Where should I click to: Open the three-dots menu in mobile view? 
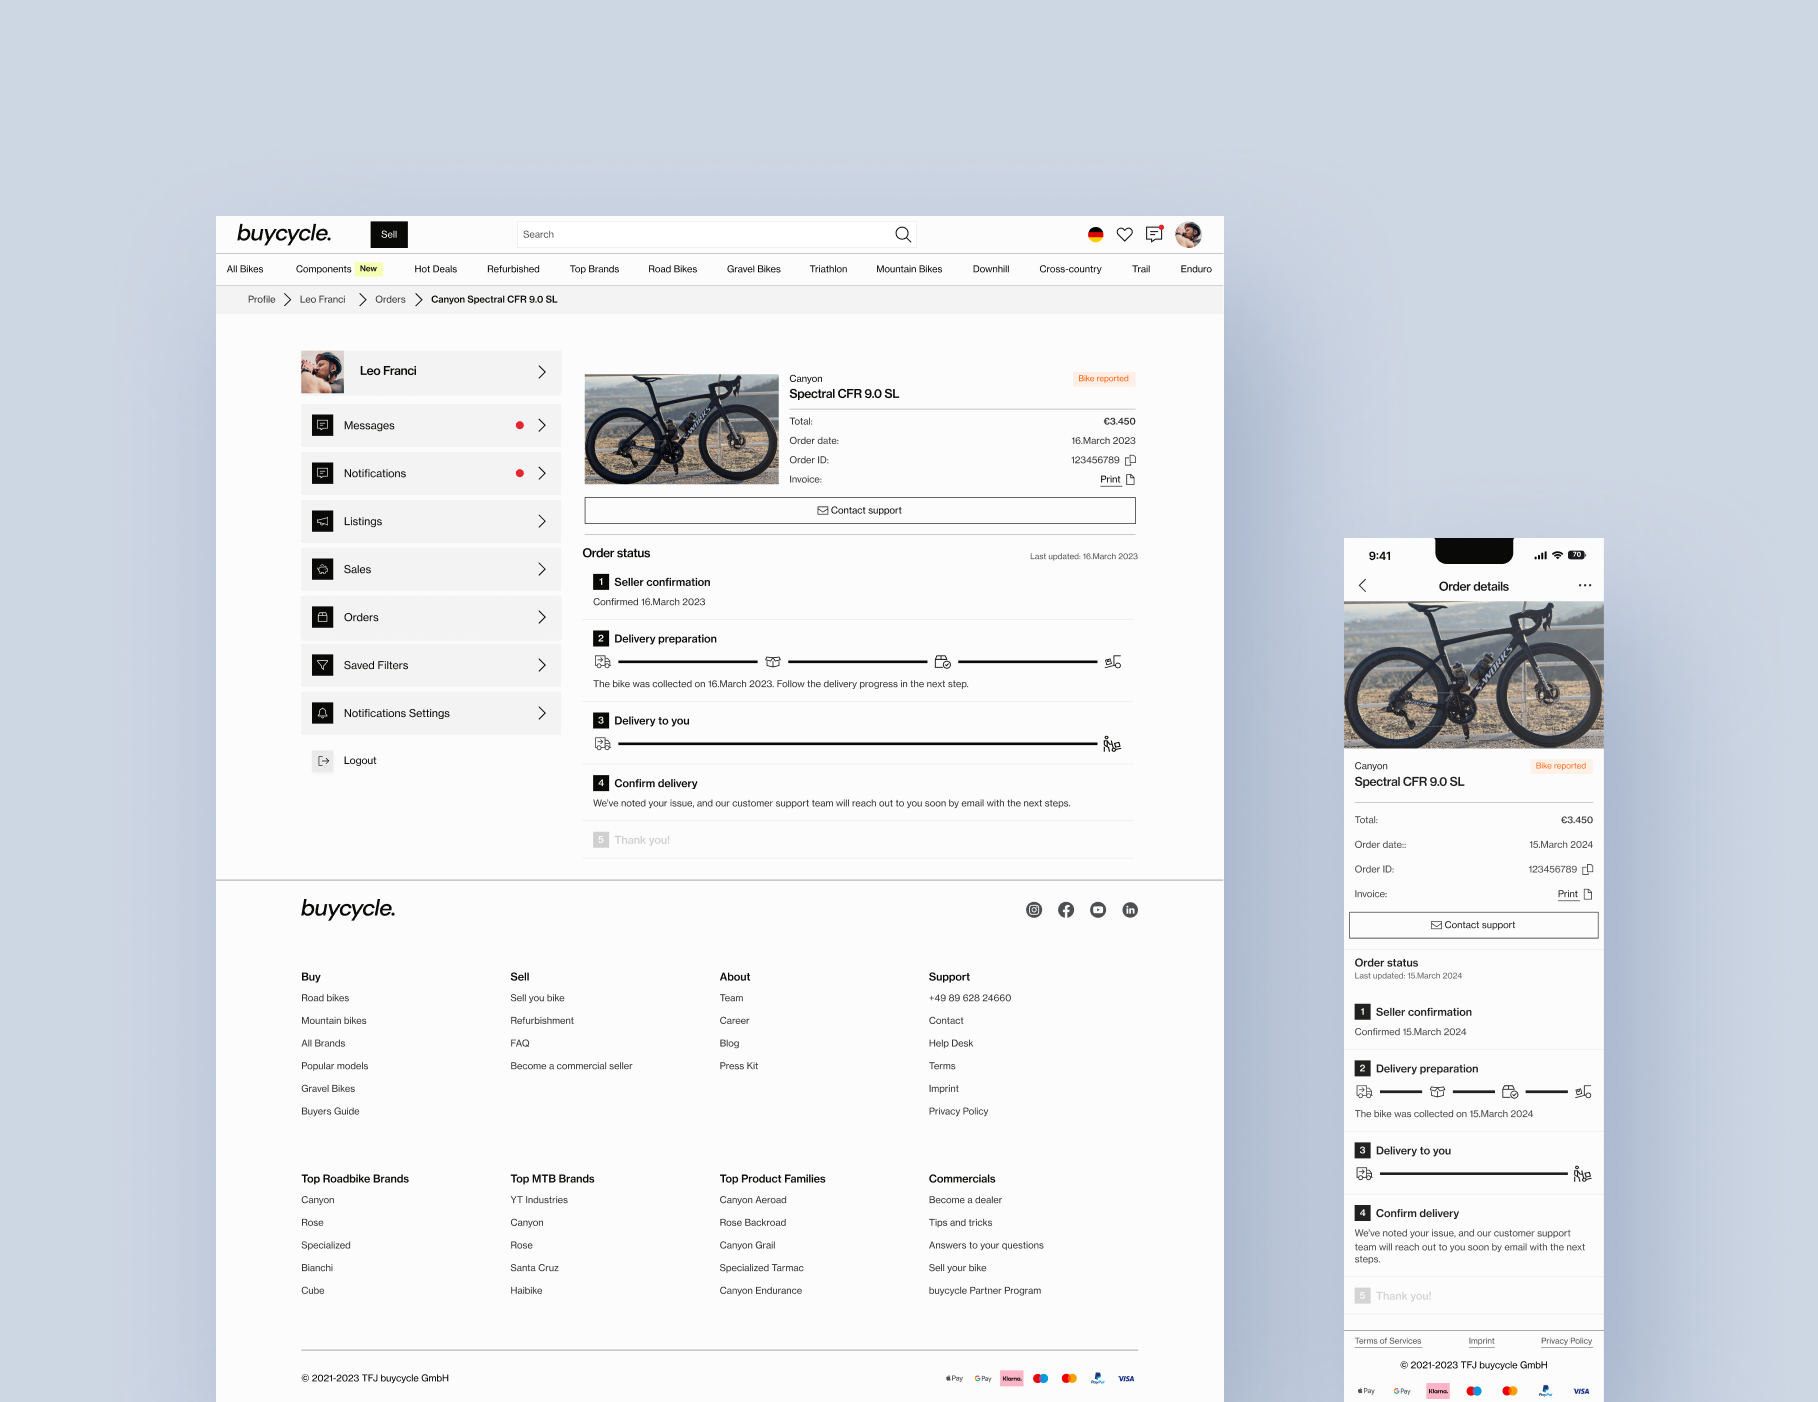click(x=1585, y=586)
